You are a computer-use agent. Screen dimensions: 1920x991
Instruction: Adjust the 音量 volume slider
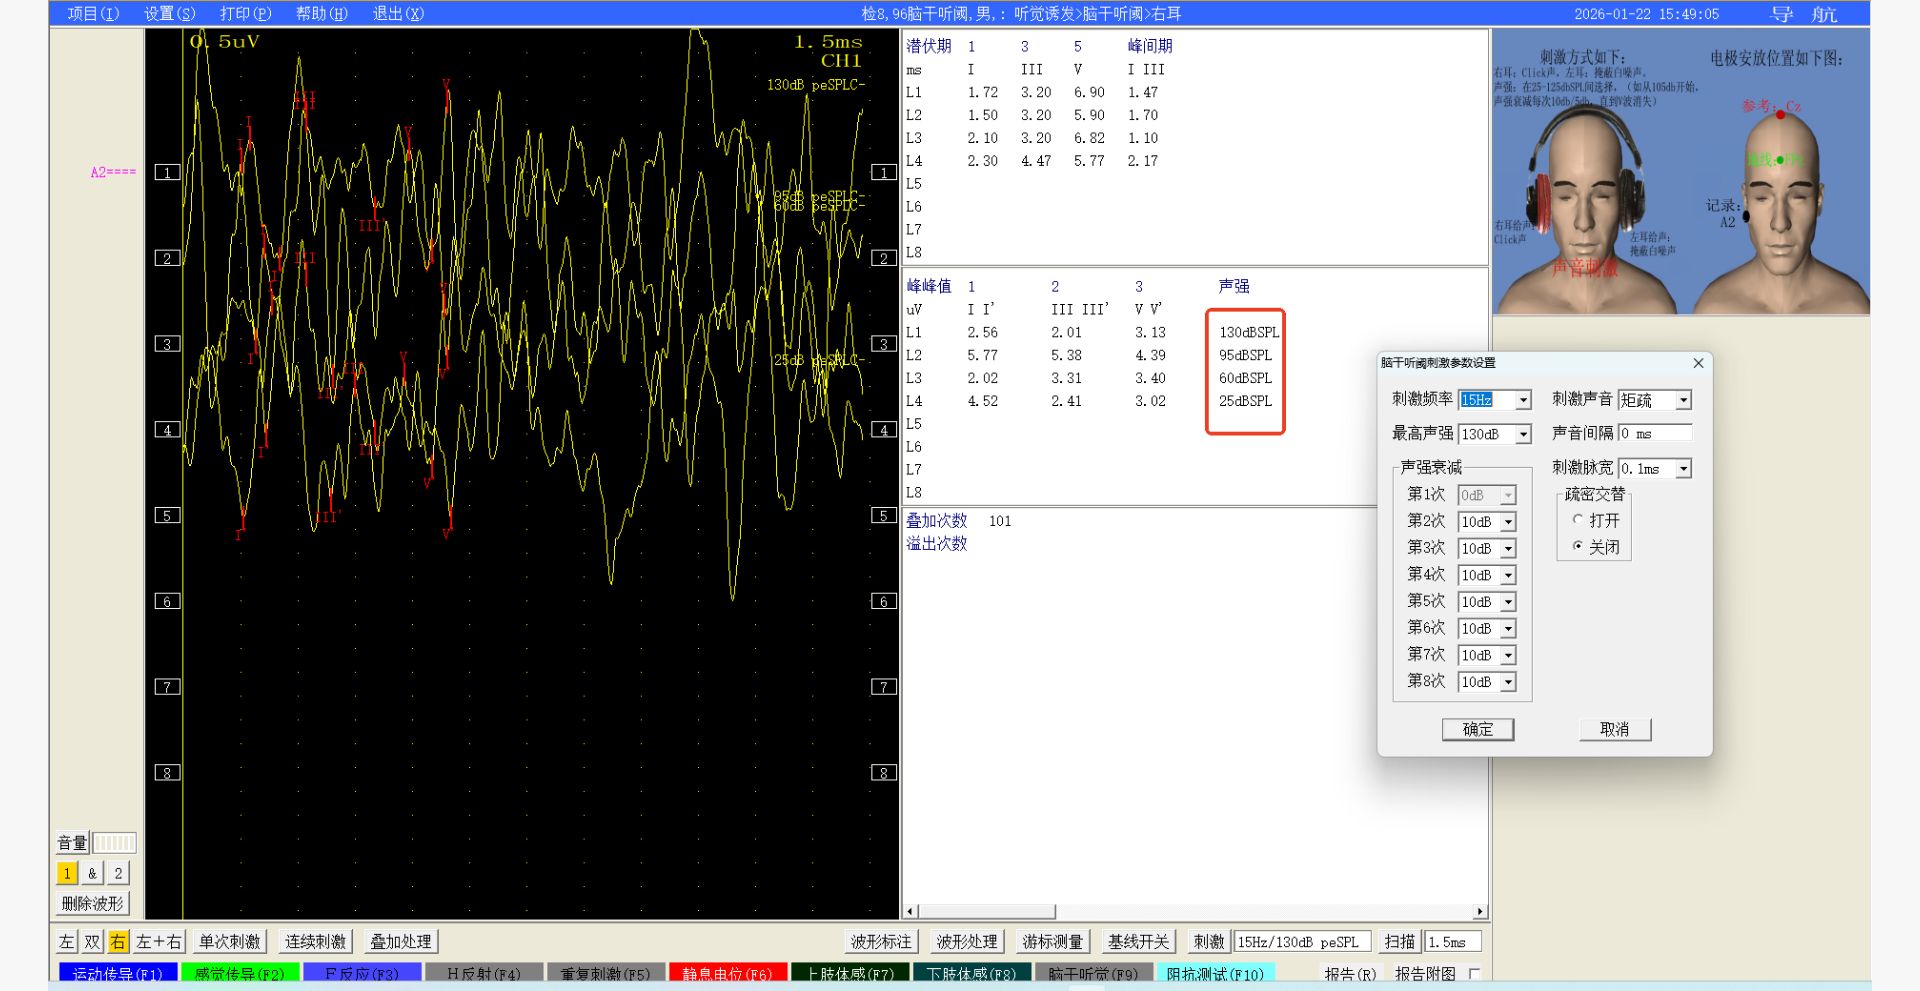pyautogui.click(x=114, y=843)
